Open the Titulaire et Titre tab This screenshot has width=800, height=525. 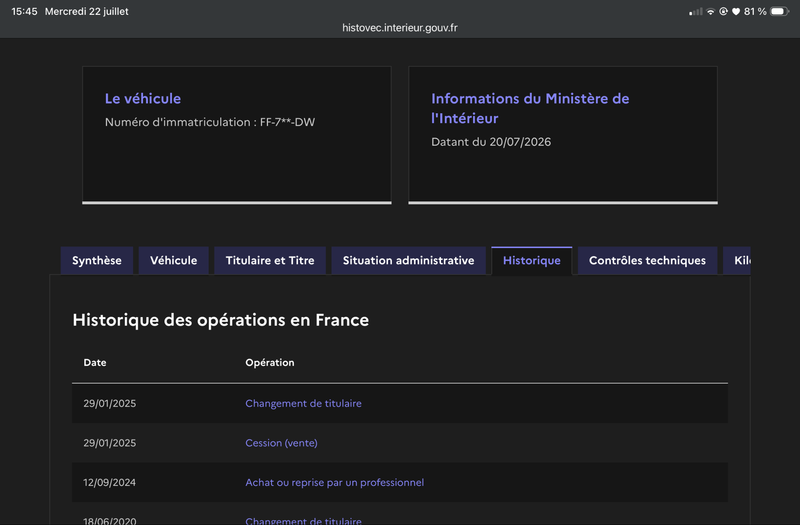[x=270, y=261]
